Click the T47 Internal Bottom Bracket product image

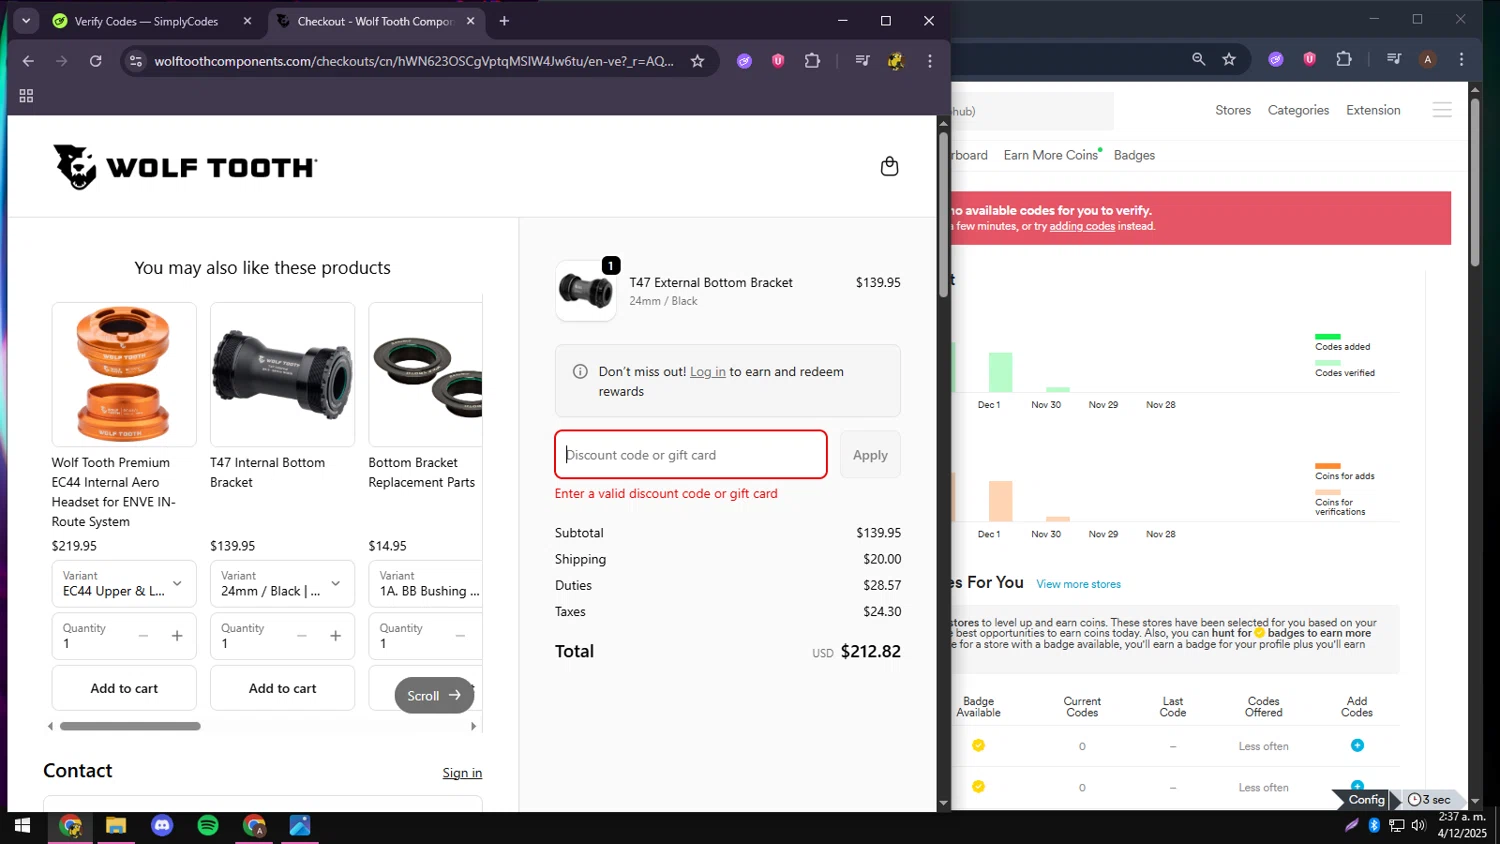(x=283, y=375)
